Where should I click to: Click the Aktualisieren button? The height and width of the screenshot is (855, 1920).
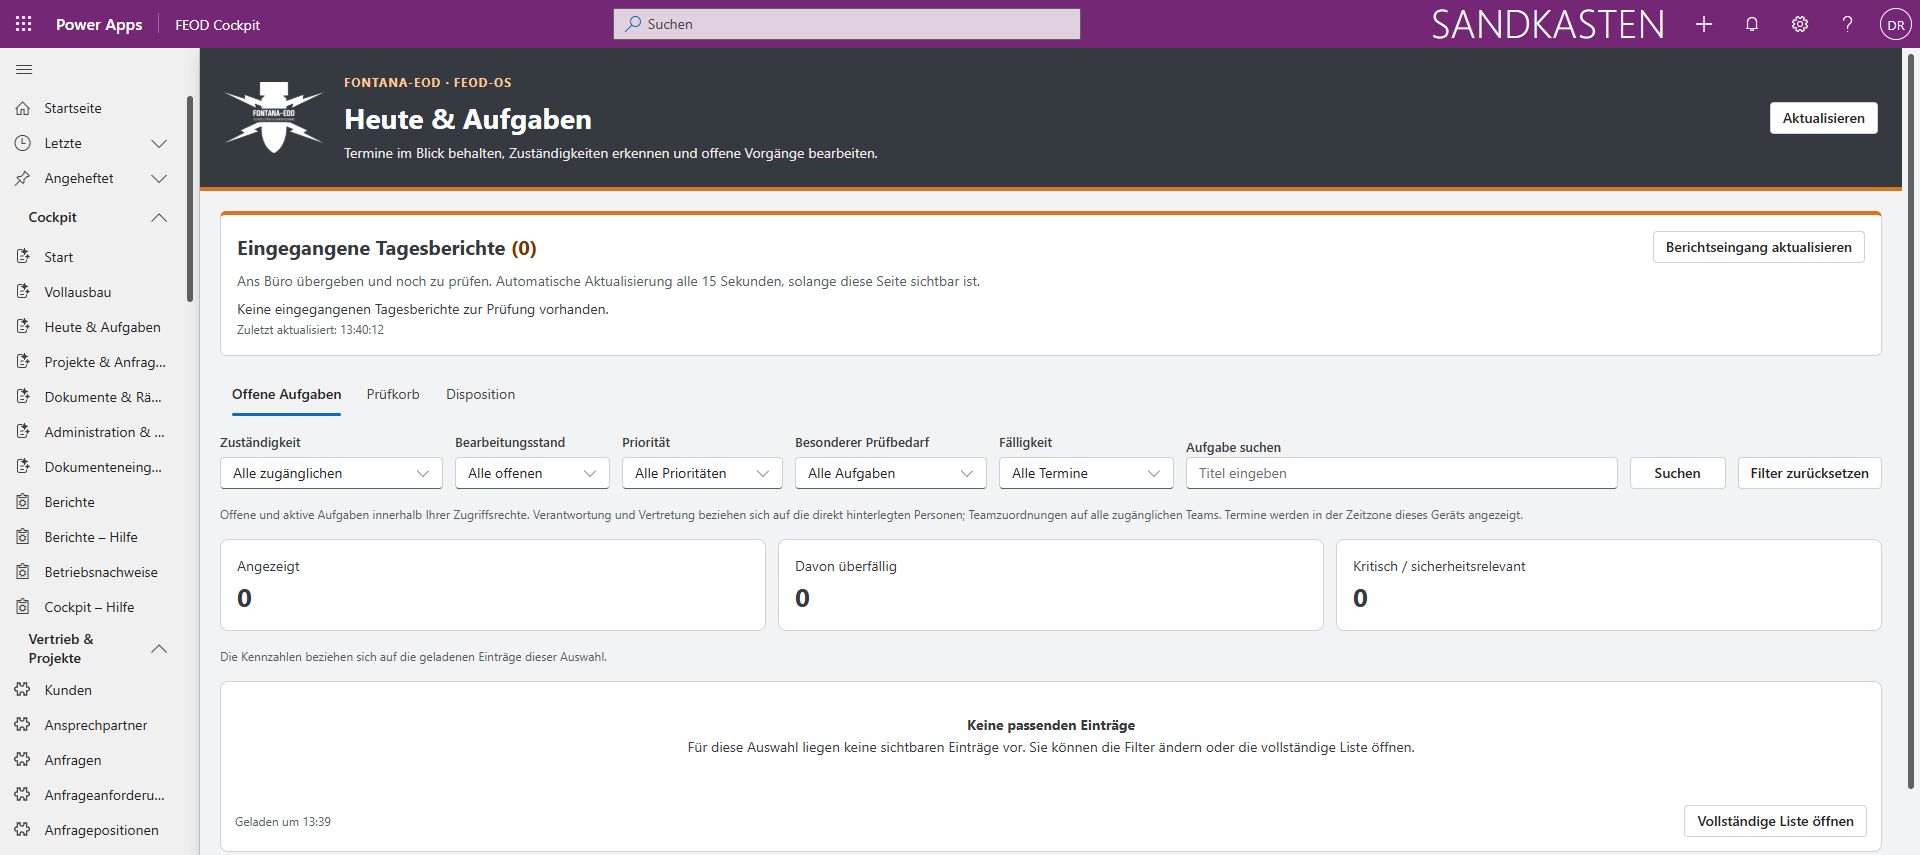tap(1823, 118)
